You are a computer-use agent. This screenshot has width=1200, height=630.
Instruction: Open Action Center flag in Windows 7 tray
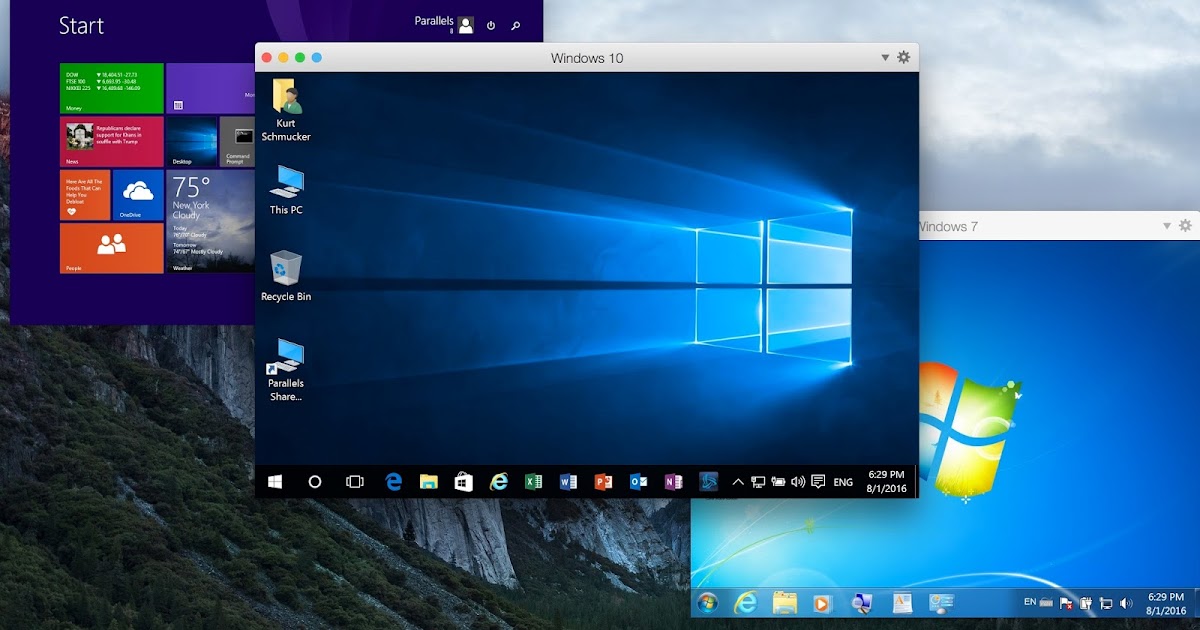pos(1067,603)
